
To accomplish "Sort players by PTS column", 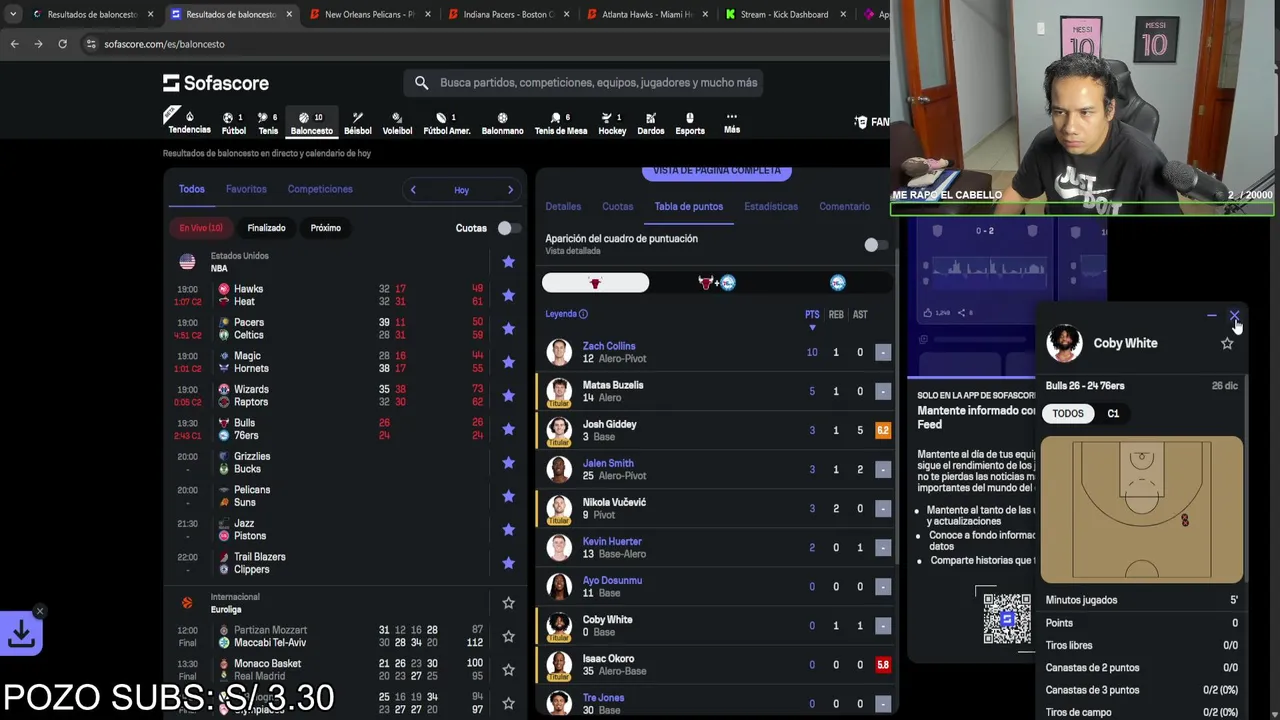I will coord(812,315).
